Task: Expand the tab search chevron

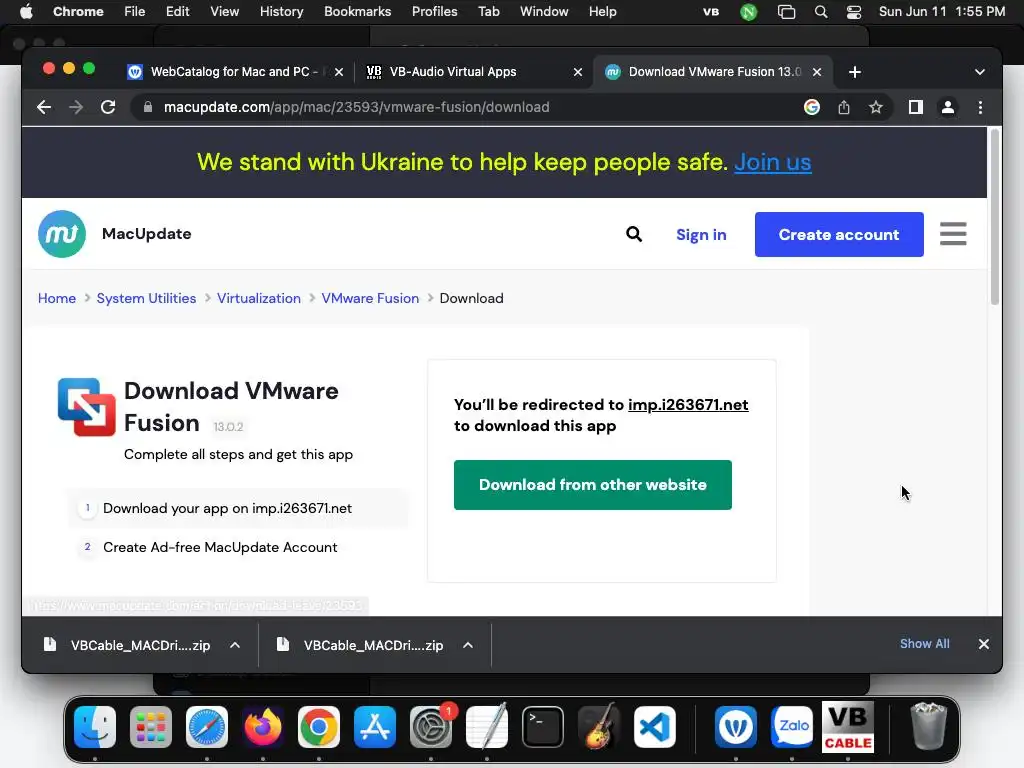Action: (x=980, y=72)
